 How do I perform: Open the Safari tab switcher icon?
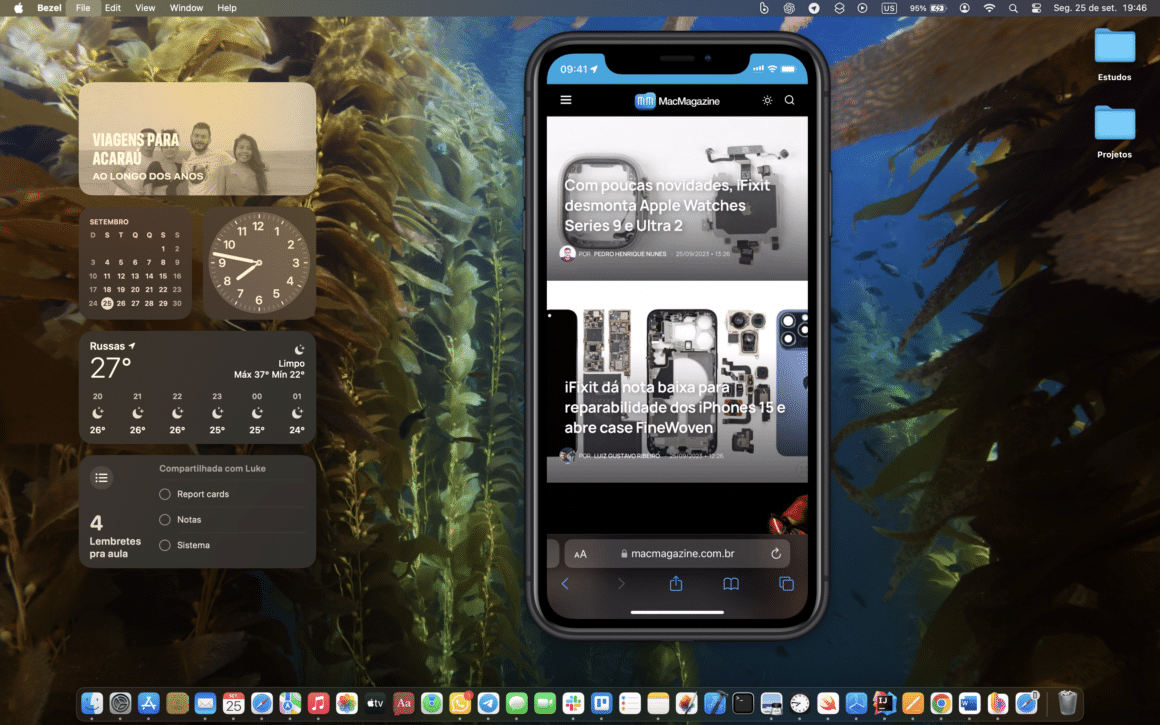click(787, 584)
